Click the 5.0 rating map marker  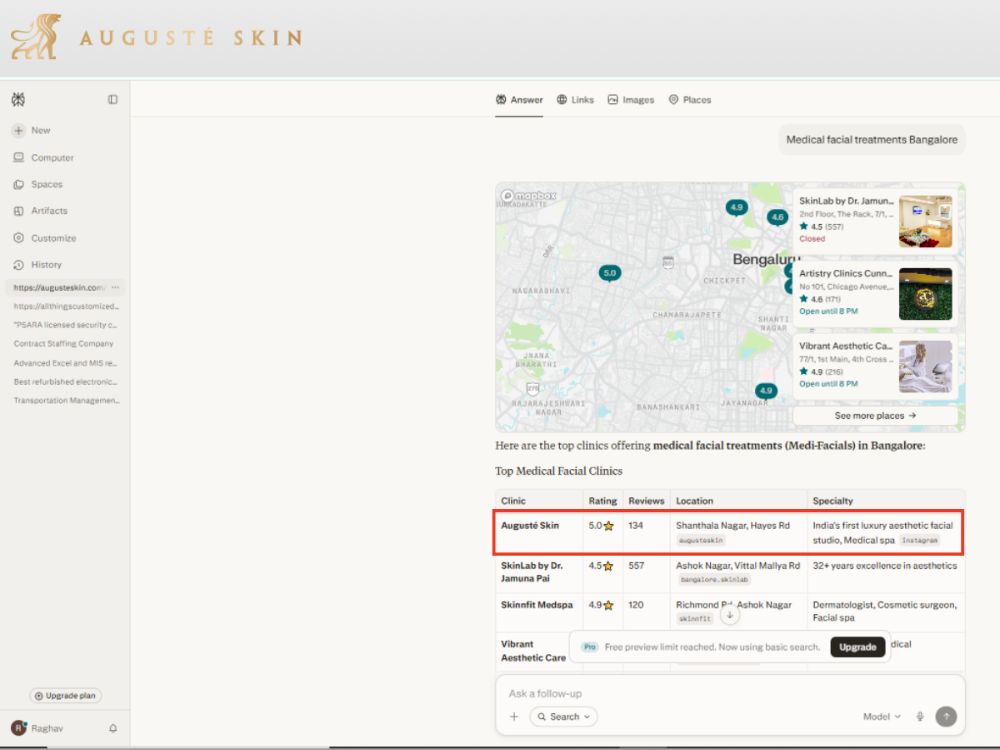[x=610, y=274]
